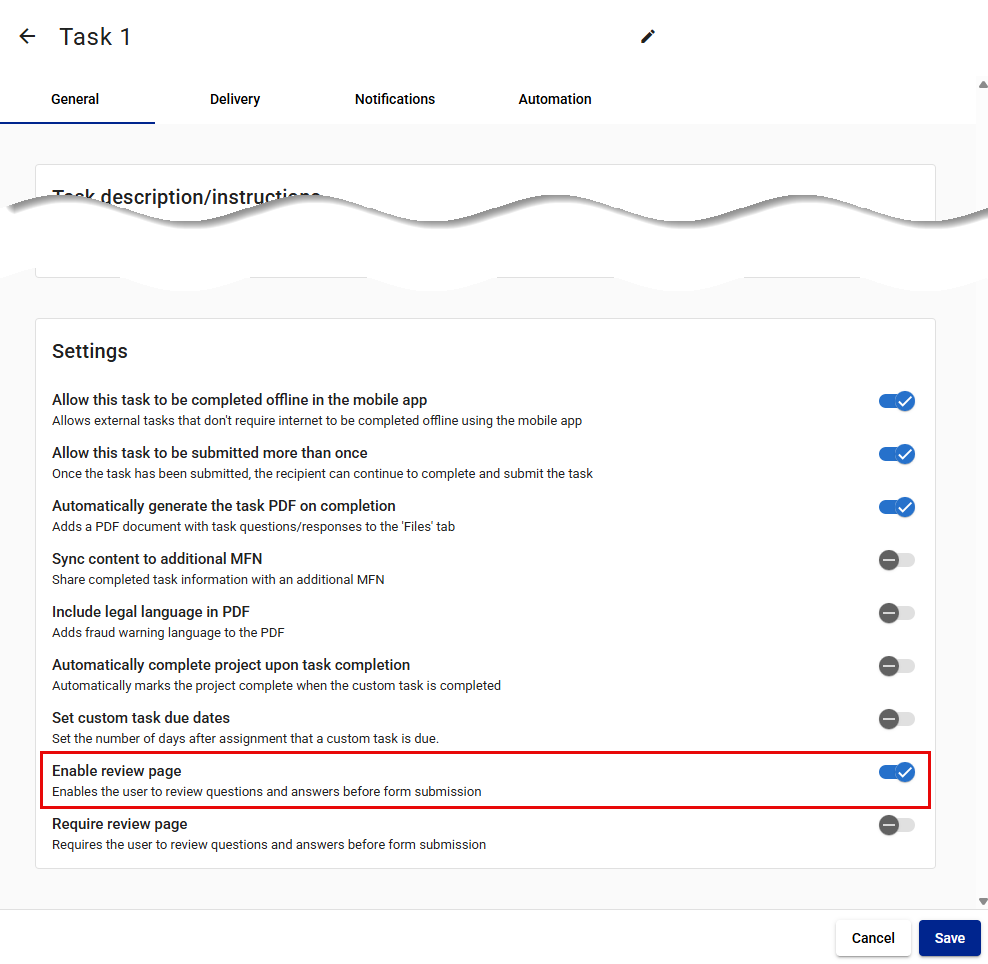Switch to the General tab
The image size is (988, 964).
click(75, 99)
